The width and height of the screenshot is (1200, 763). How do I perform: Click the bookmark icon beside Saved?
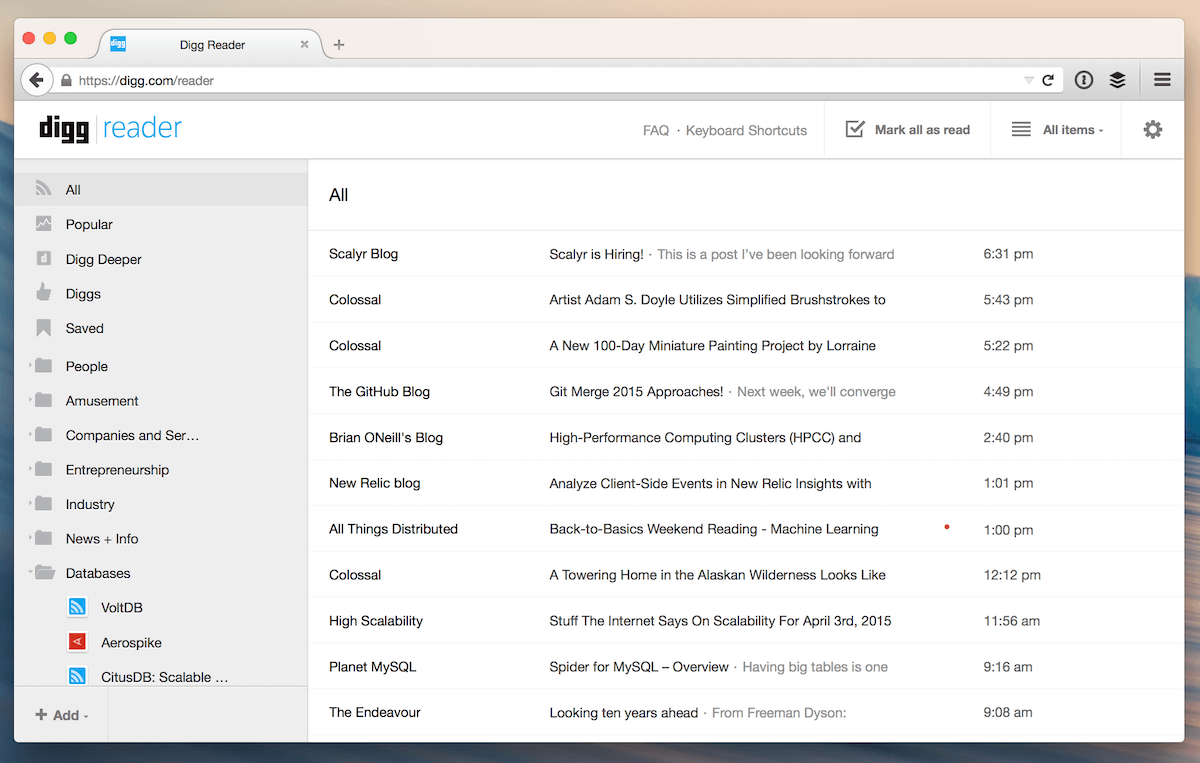[43, 328]
